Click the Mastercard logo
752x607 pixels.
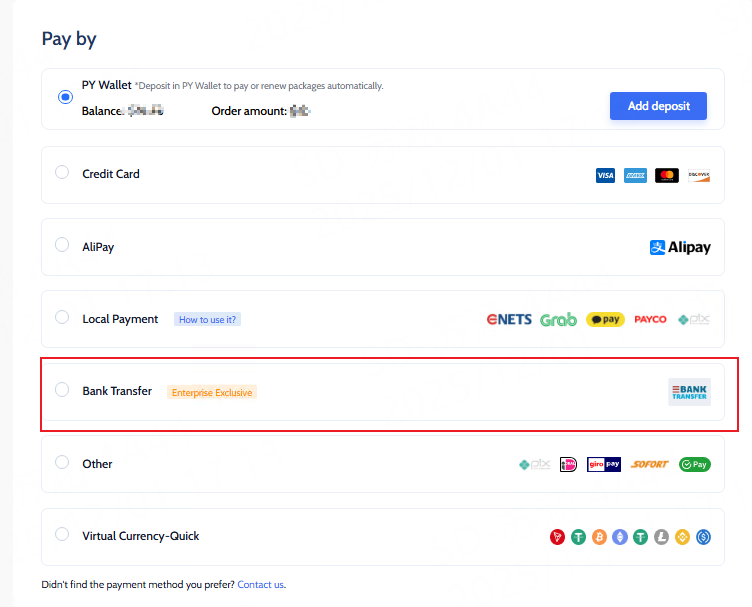click(667, 175)
